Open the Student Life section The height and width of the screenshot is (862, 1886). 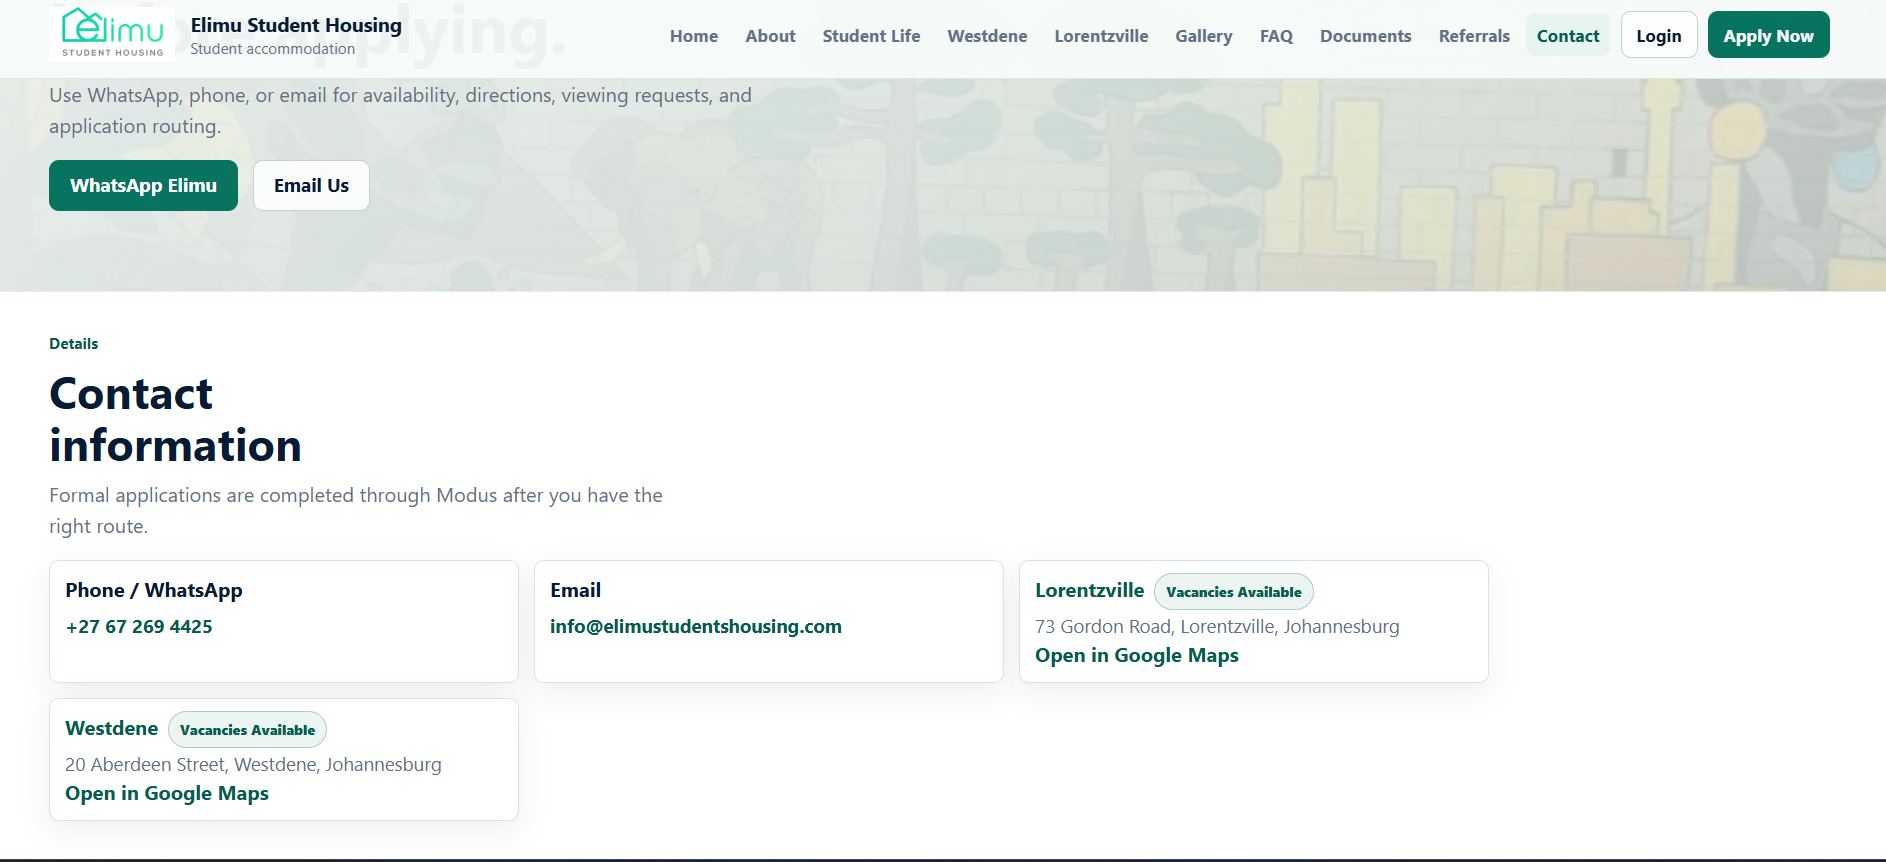tap(871, 36)
